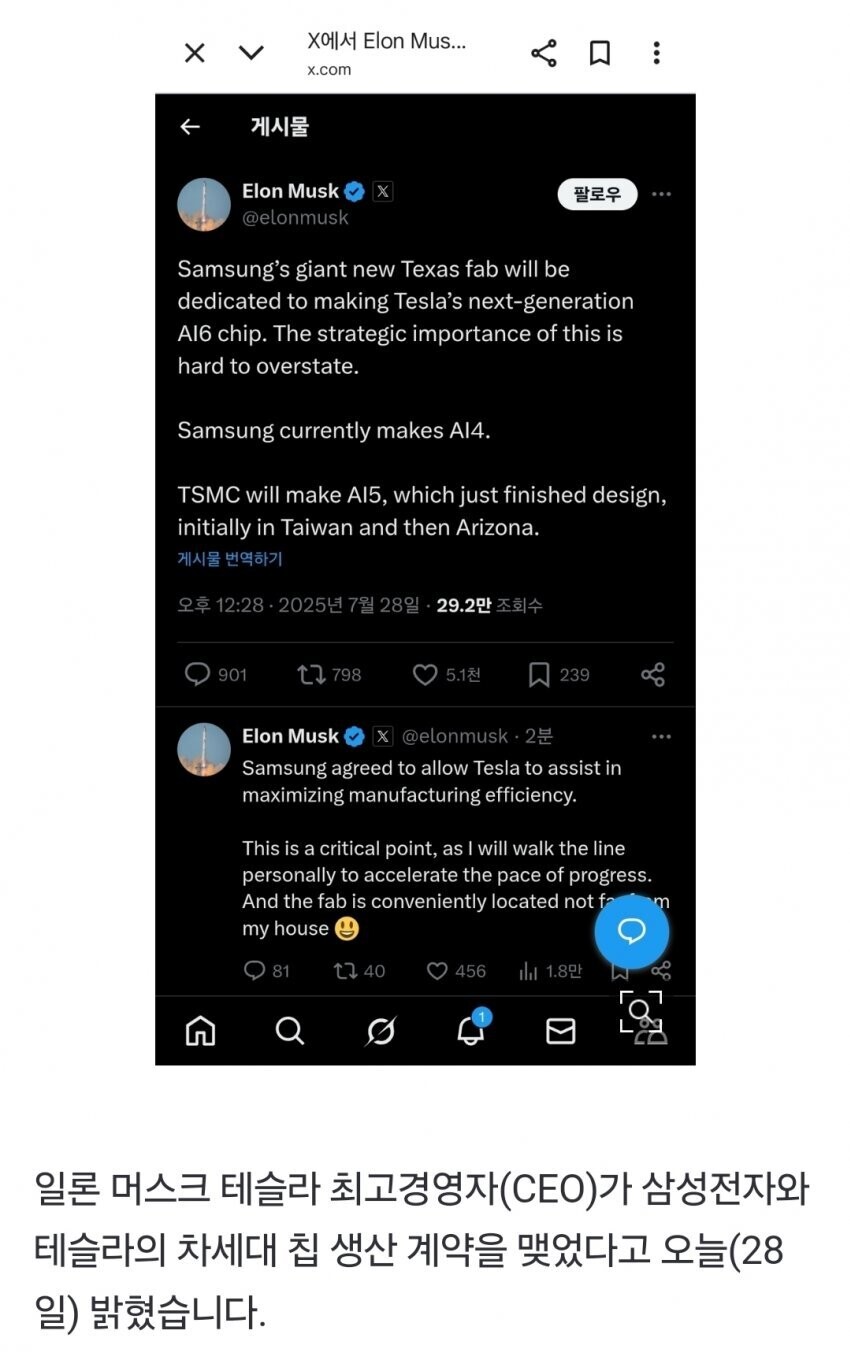The width and height of the screenshot is (850, 1360).
Task: Open the main post's three-dot options
Action: [x=661, y=194]
